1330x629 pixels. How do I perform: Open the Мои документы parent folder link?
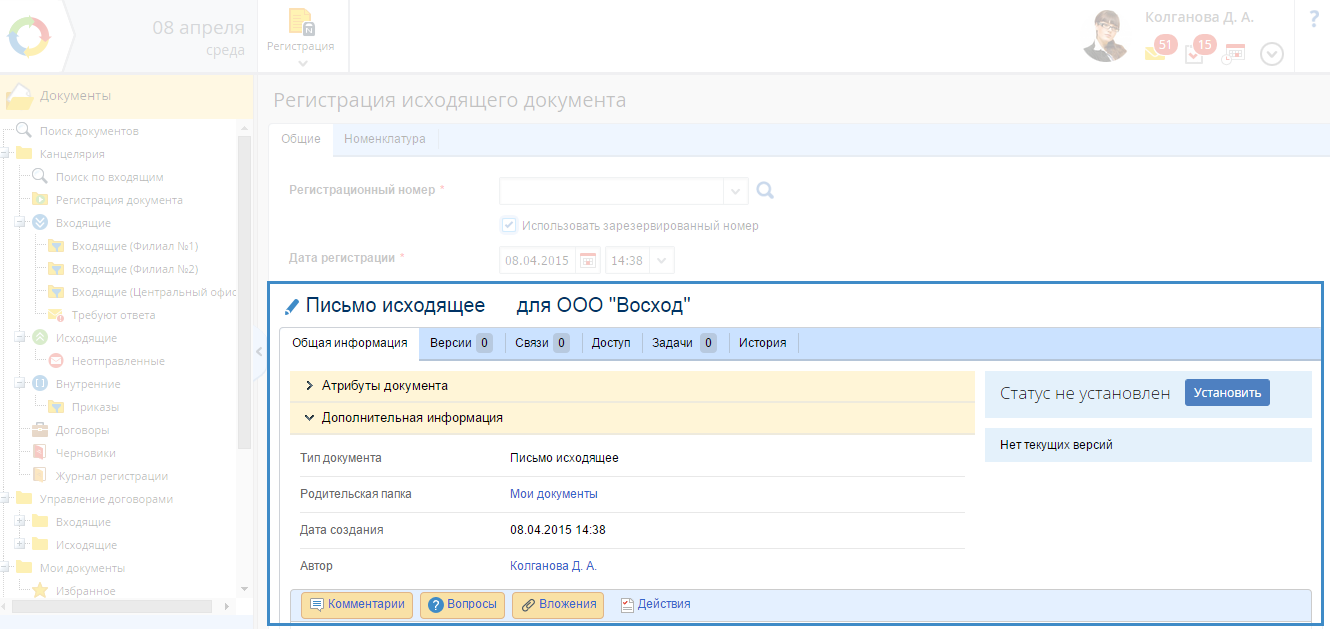(x=553, y=494)
